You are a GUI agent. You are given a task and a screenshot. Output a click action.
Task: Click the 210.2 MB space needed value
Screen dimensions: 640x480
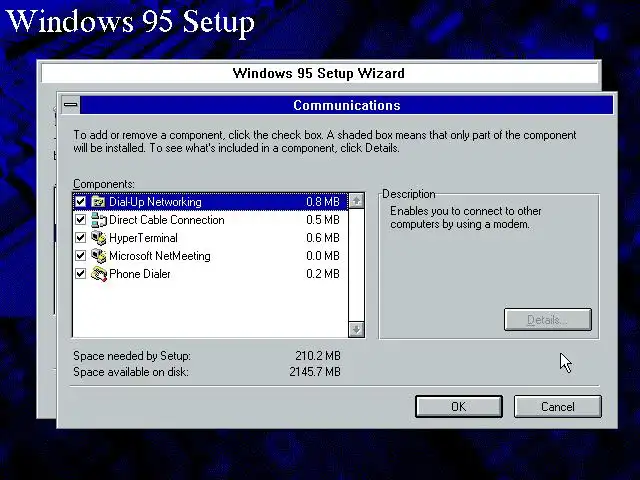coord(318,356)
